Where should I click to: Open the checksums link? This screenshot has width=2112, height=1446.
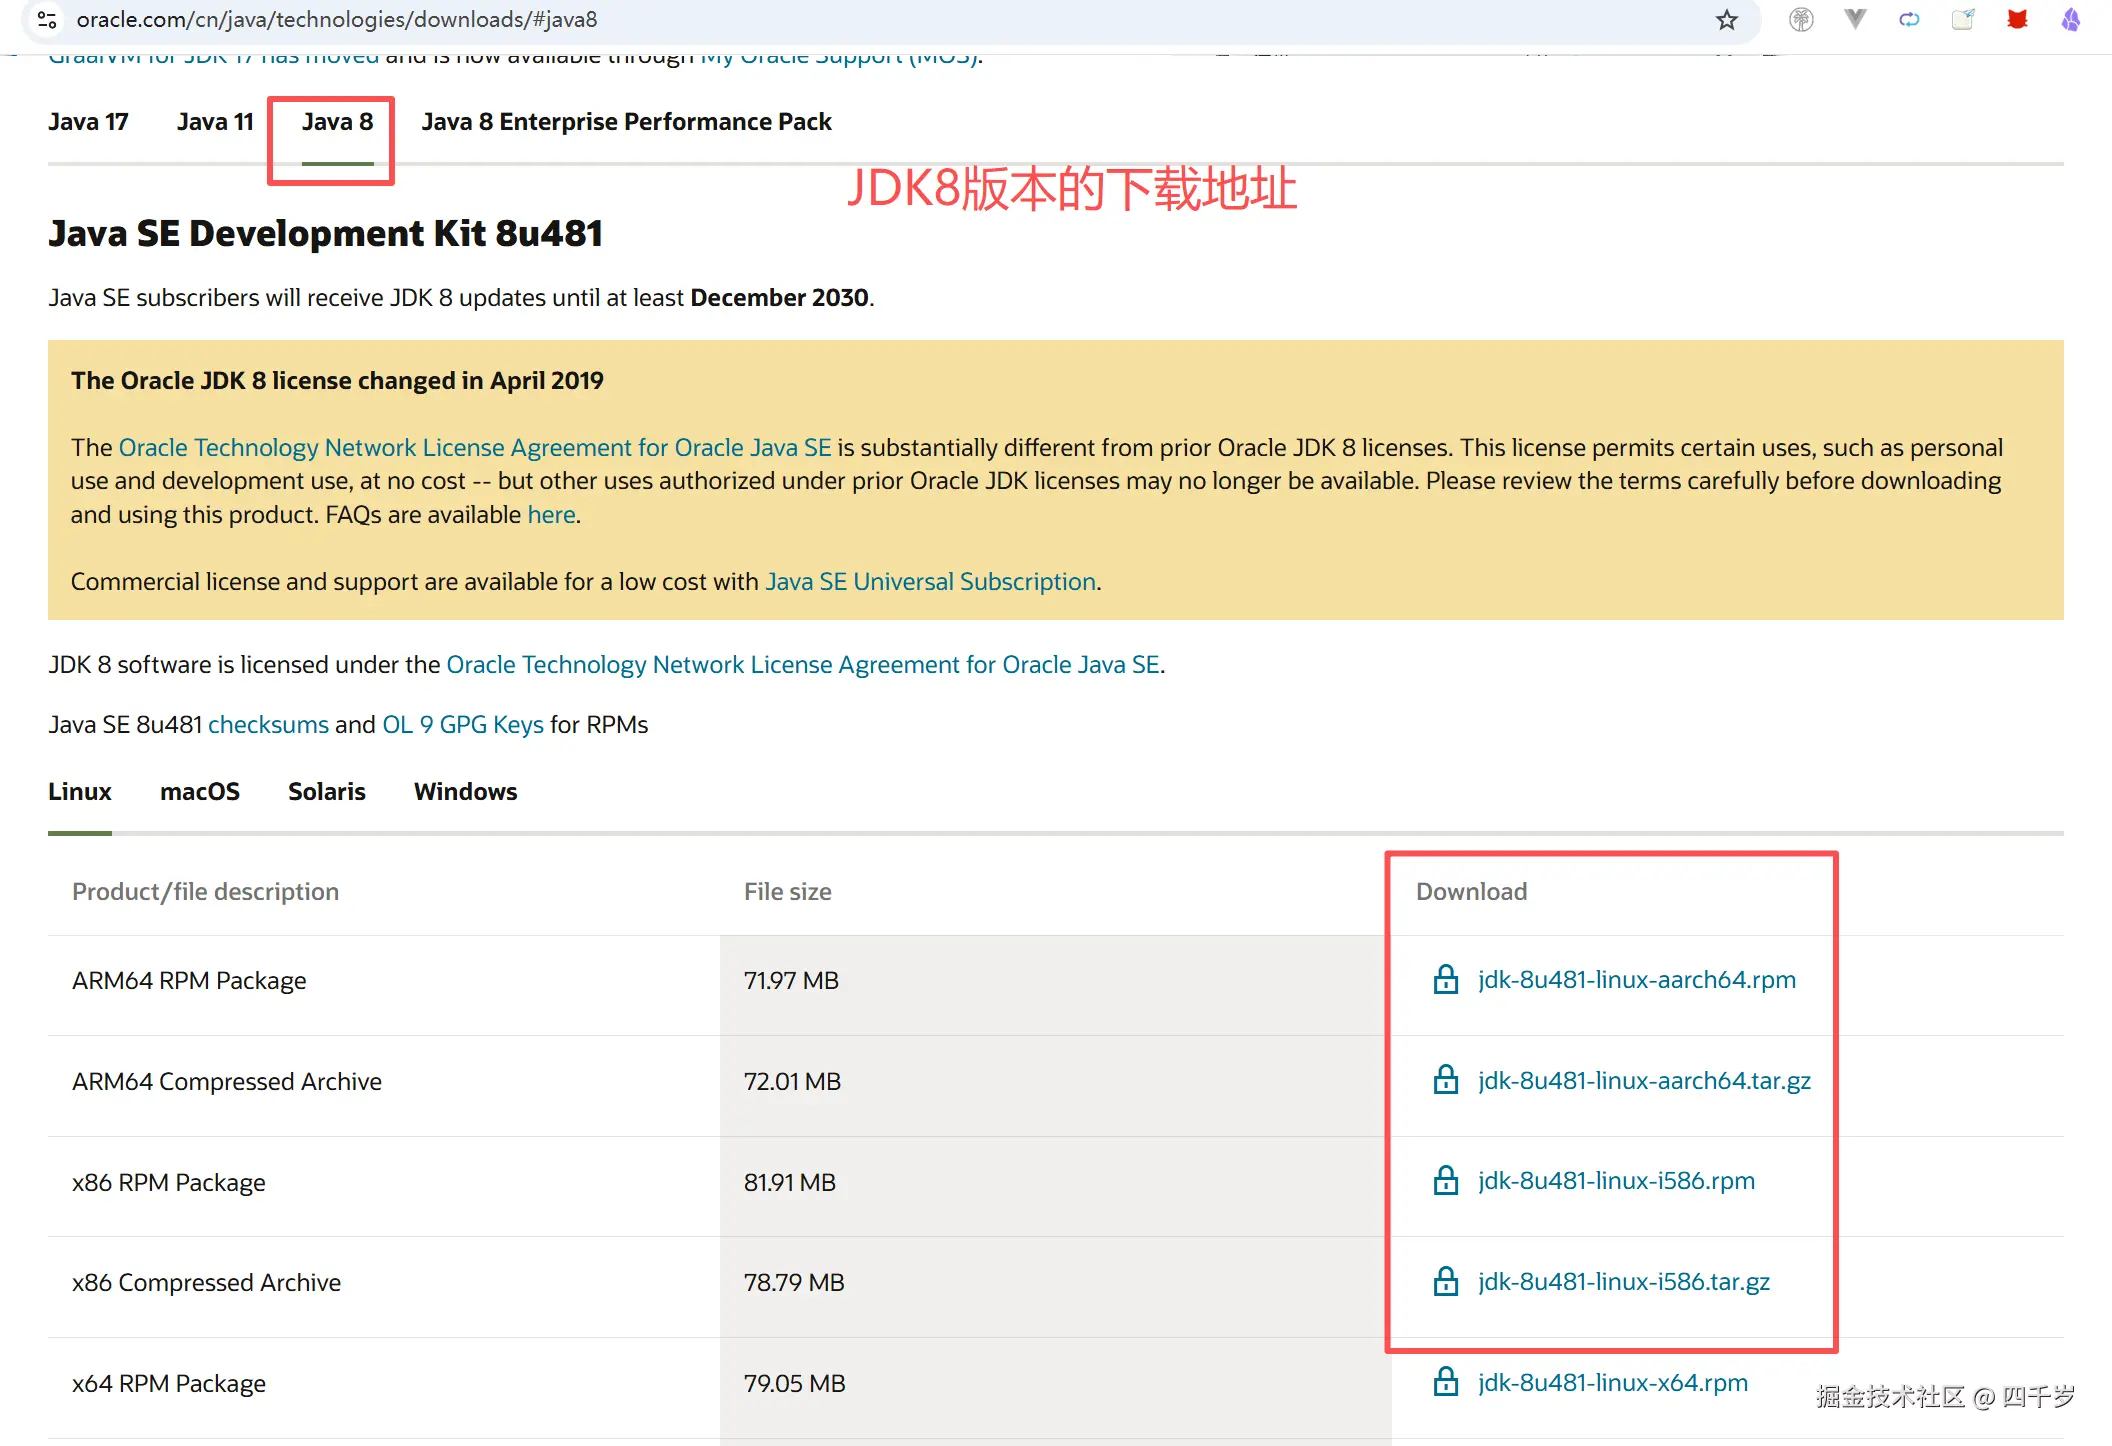(268, 724)
